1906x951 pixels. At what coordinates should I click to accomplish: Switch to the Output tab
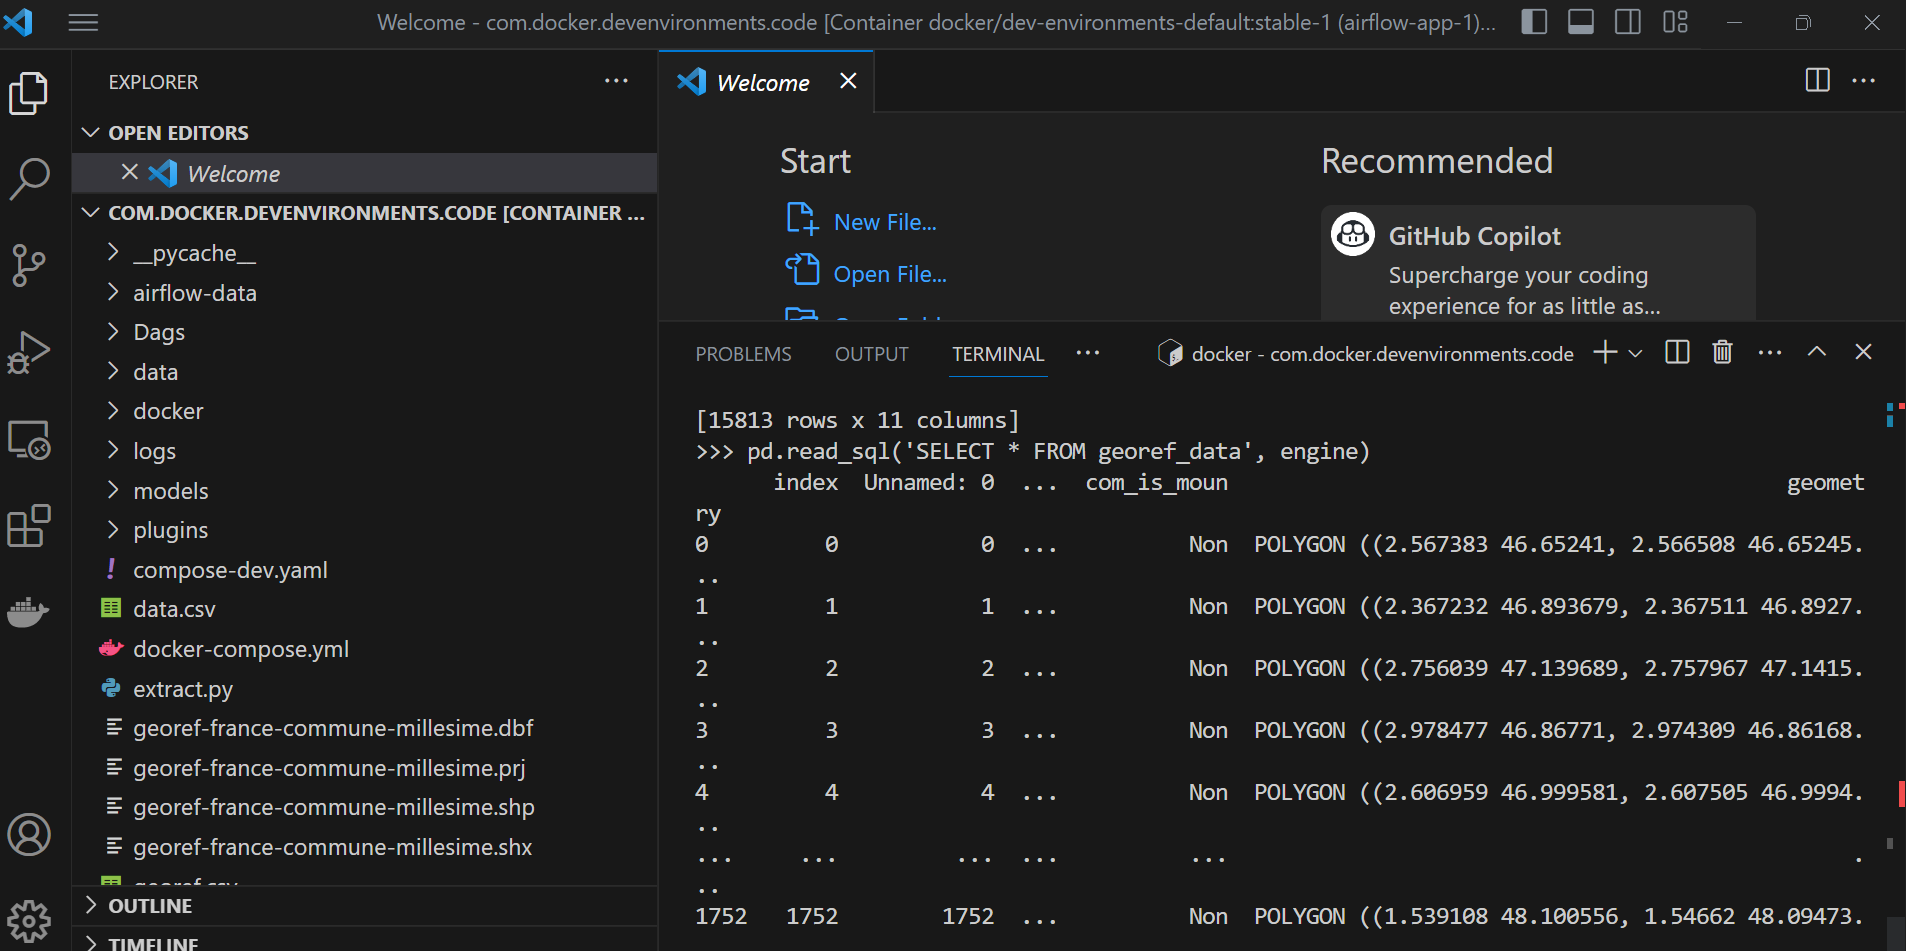pyautogui.click(x=872, y=354)
